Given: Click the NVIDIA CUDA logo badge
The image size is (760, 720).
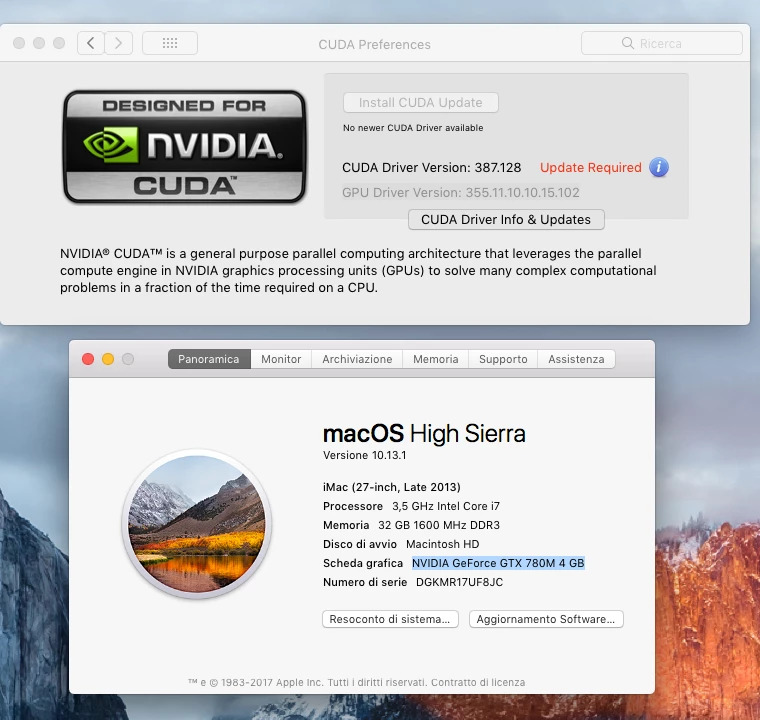Looking at the screenshot, I should pyautogui.click(x=184, y=146).
